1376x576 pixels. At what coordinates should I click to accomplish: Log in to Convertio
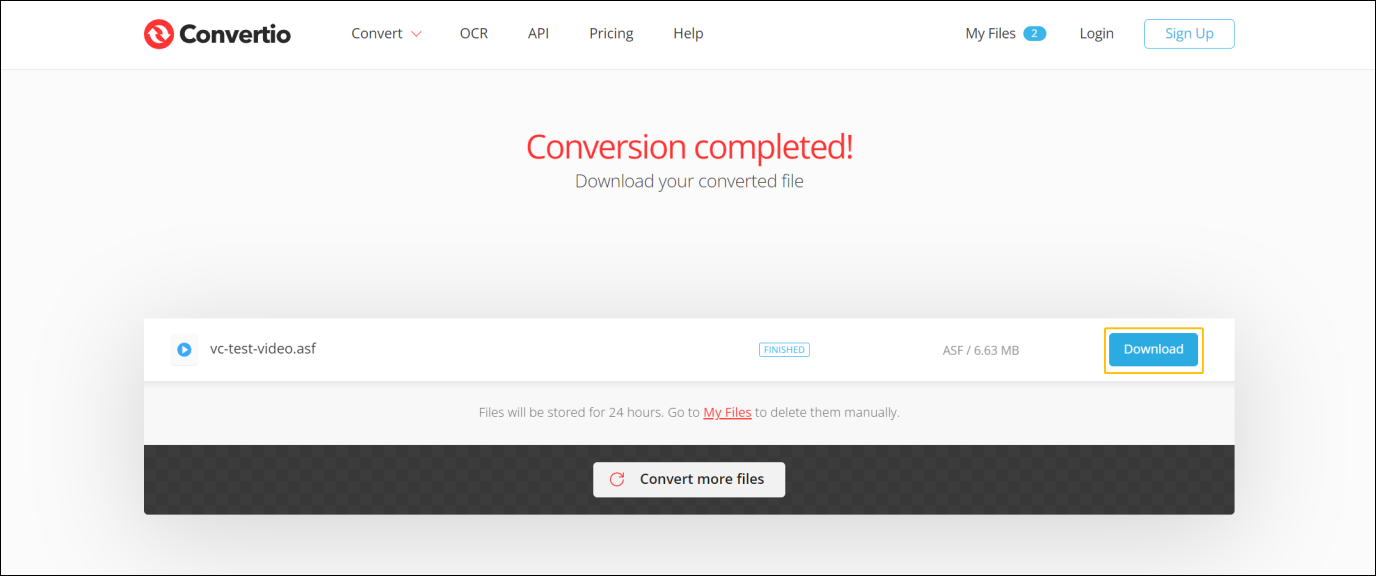(x=1096, y=32)
